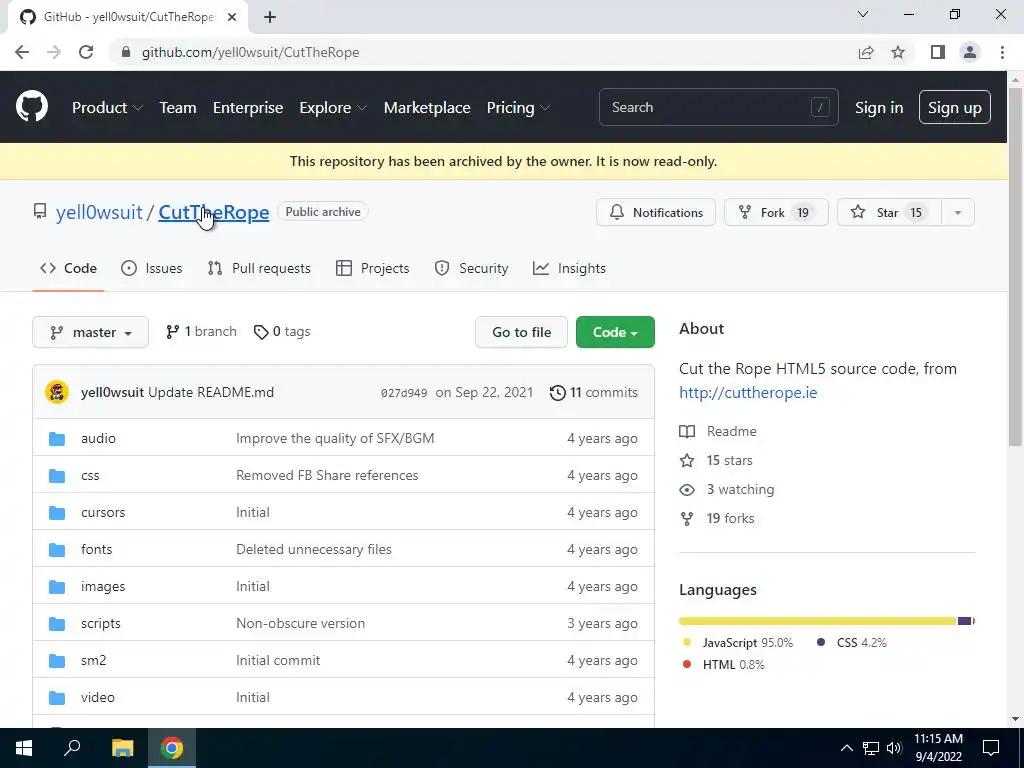Screen dimensions: 1024x768
Task: Click the Sign up button
Action: [x=955, y=108]
